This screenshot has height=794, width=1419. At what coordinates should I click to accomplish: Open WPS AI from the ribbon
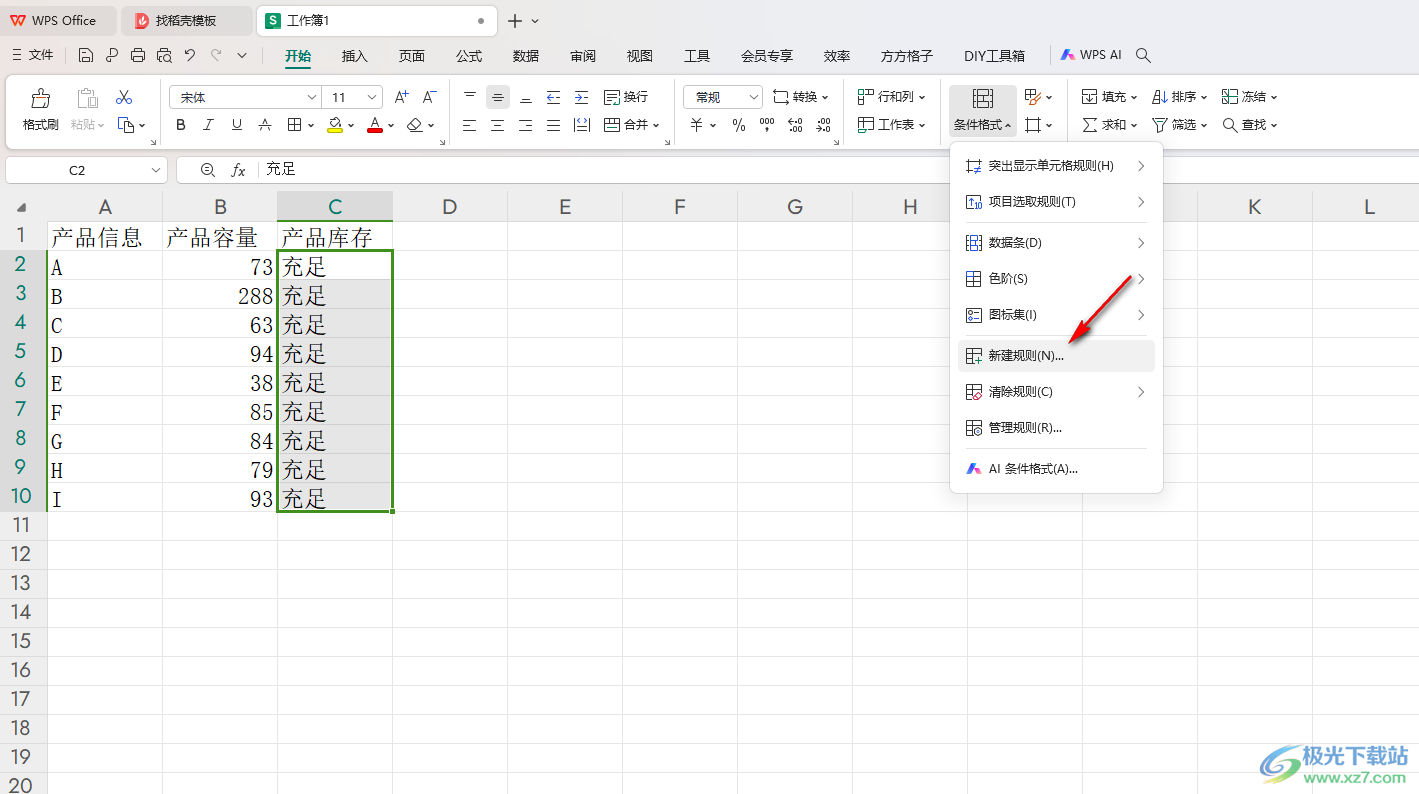[x=1091, y=56]
